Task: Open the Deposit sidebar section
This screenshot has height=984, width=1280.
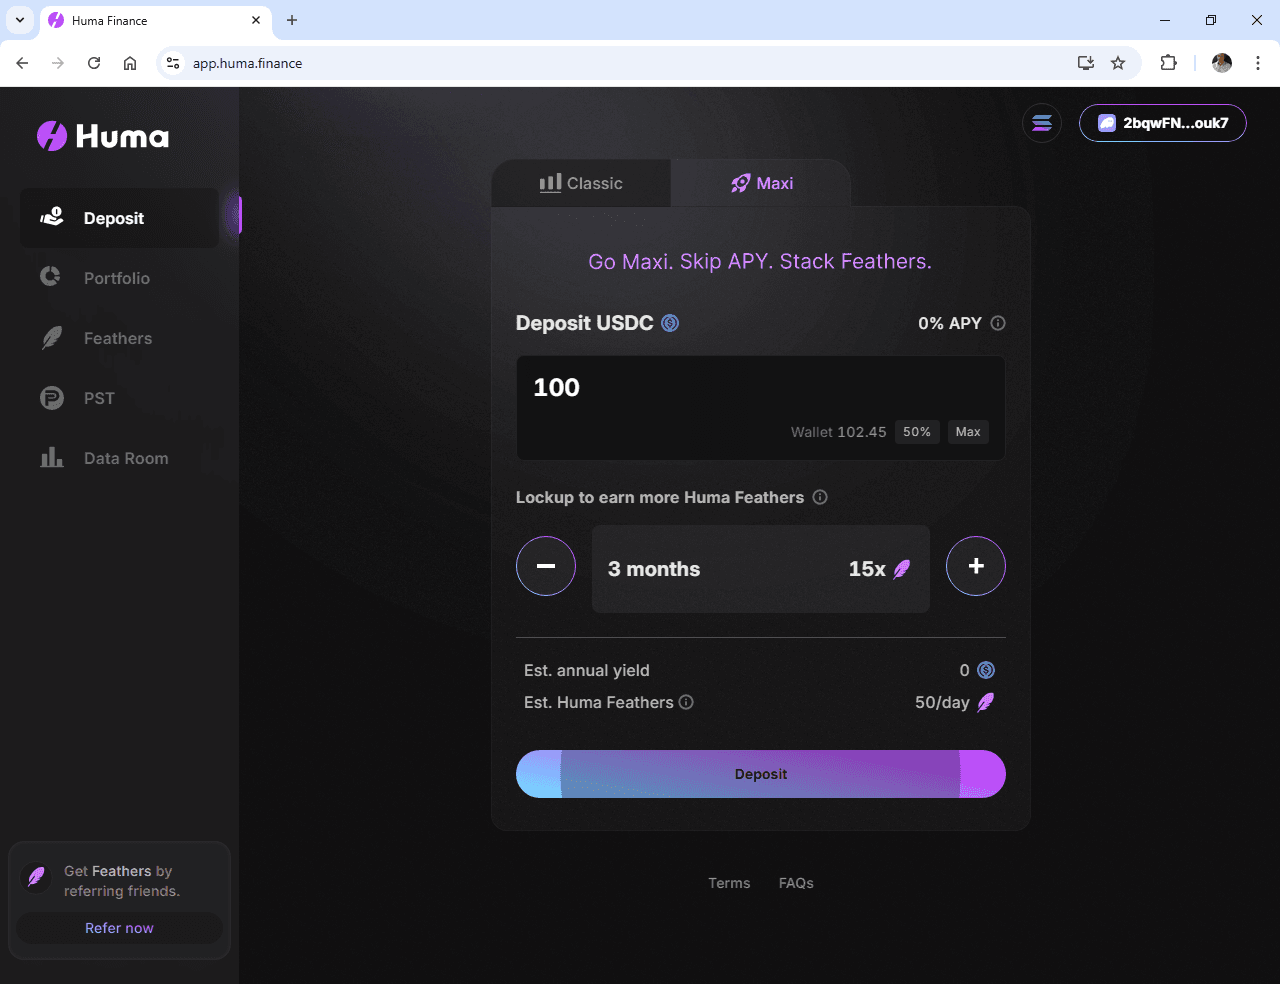Action: tap(119, 218)
